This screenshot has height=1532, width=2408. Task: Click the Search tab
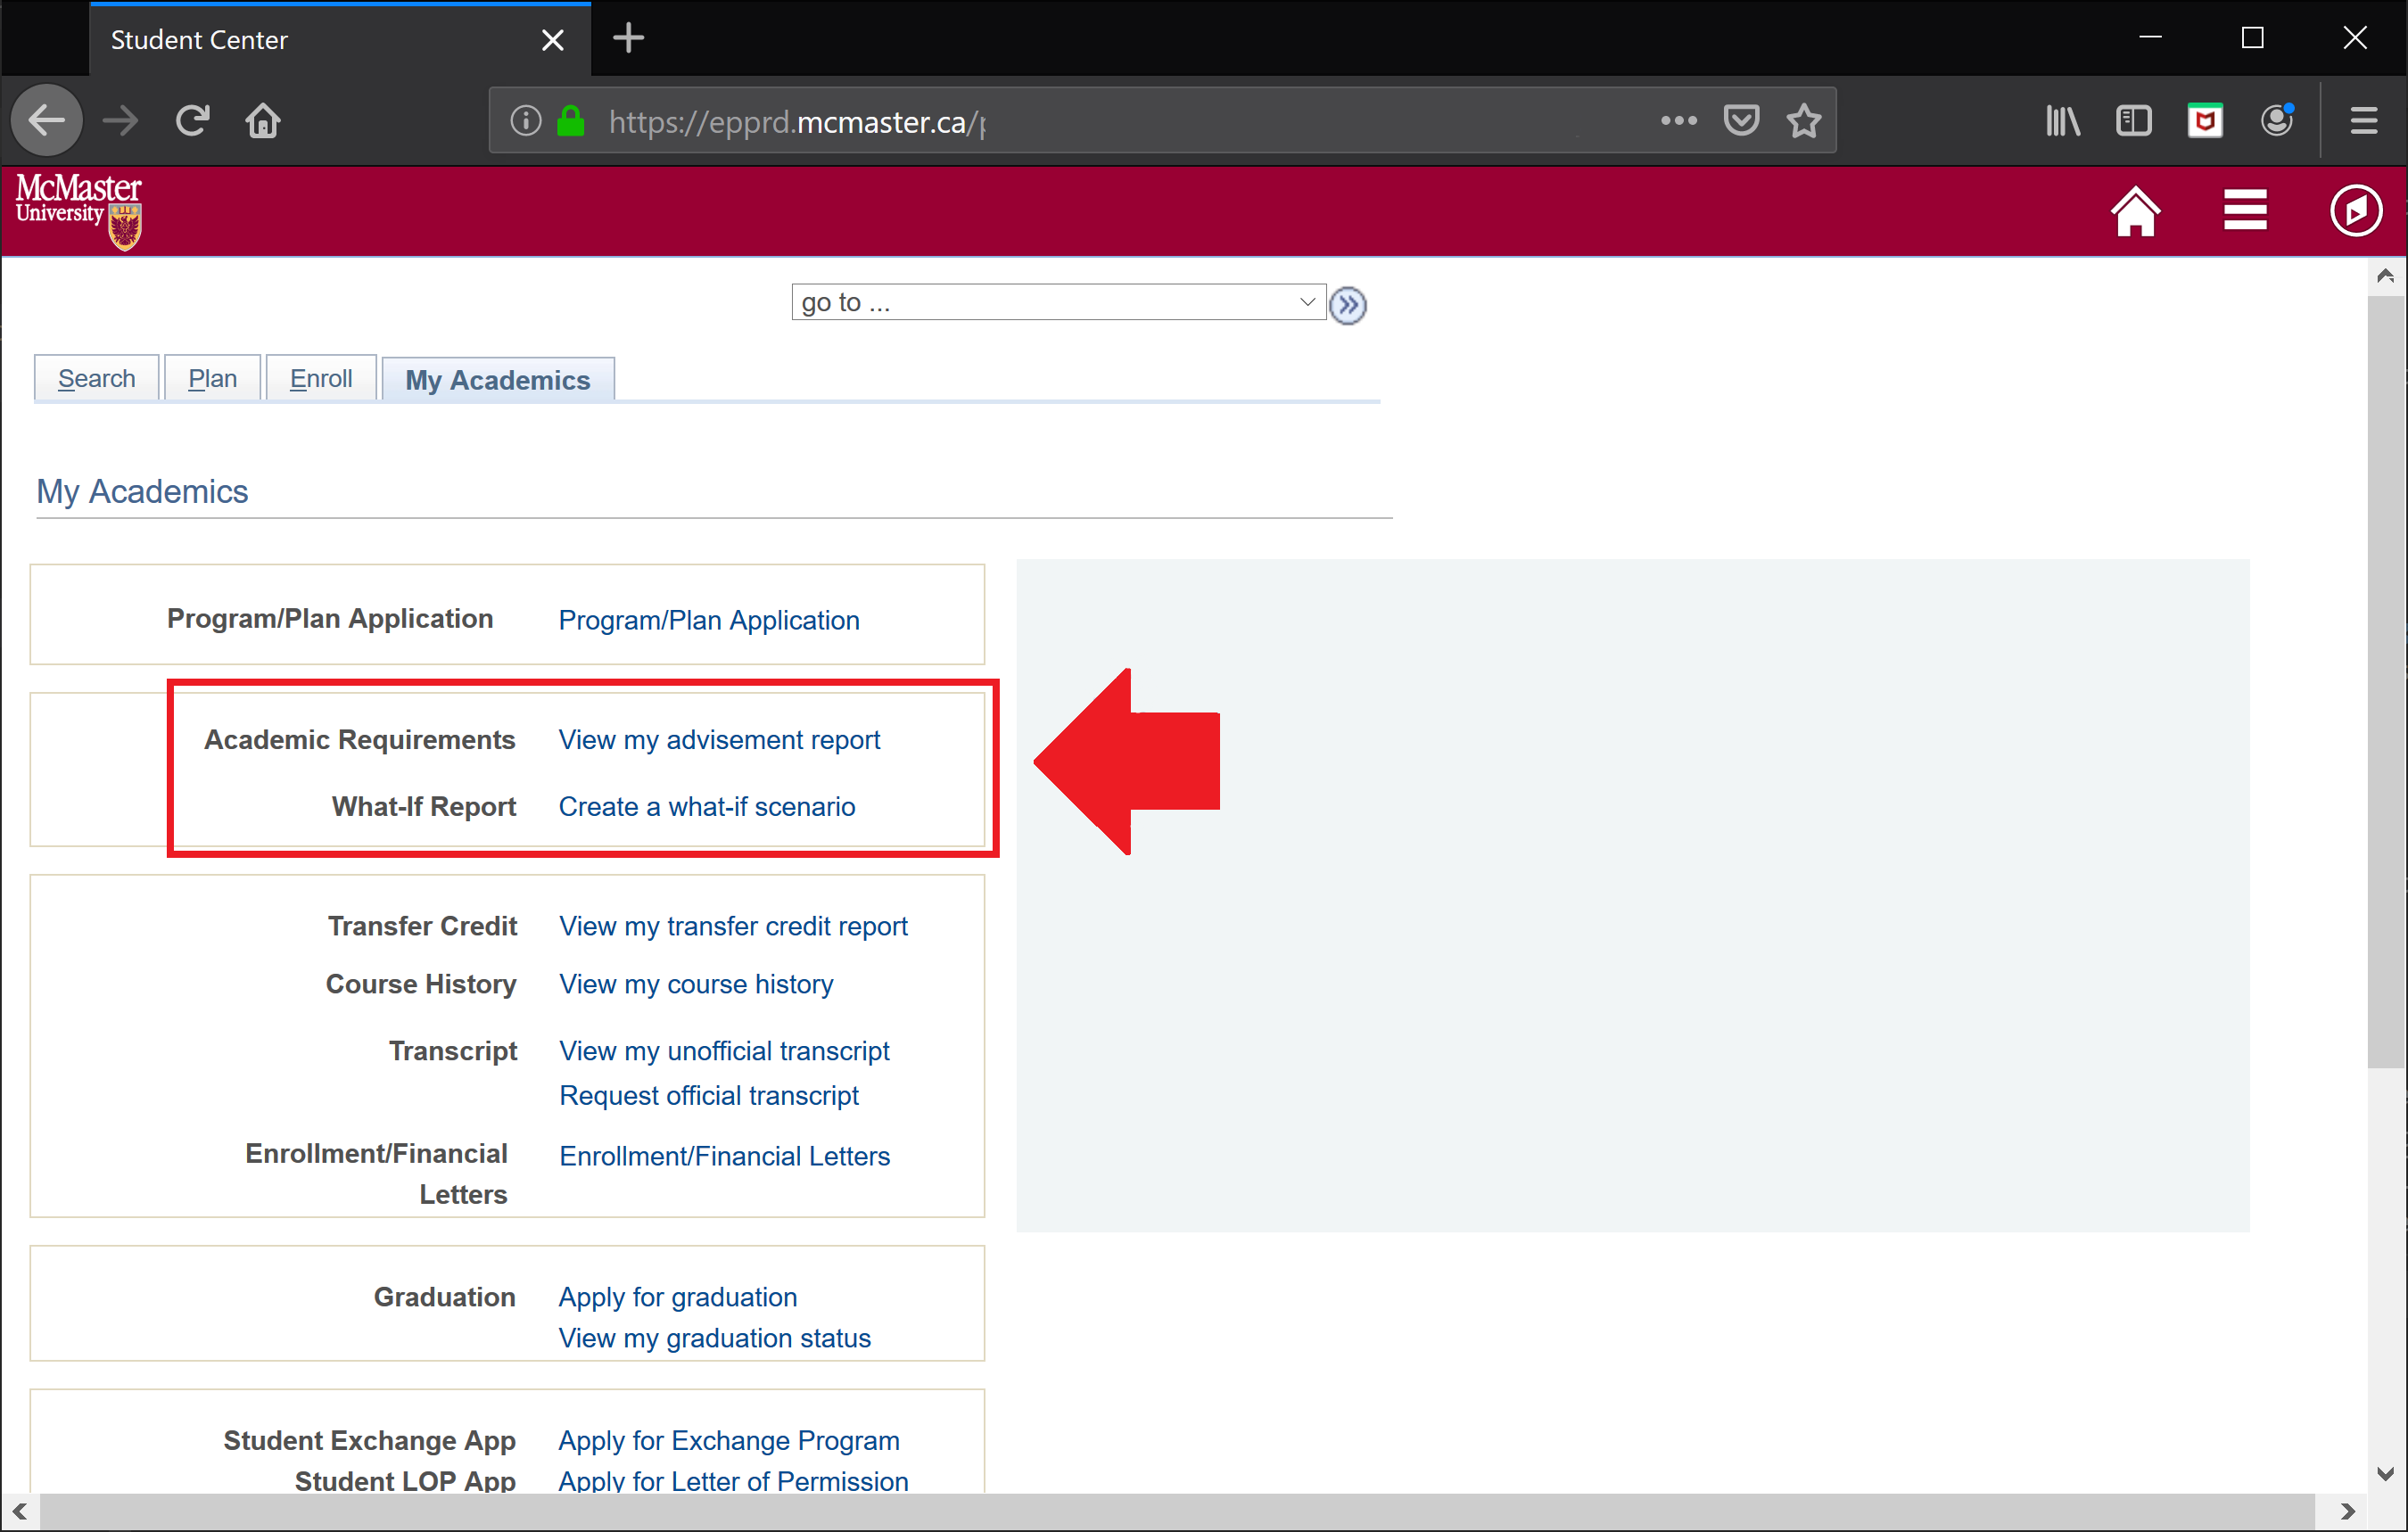click(96, 377)
